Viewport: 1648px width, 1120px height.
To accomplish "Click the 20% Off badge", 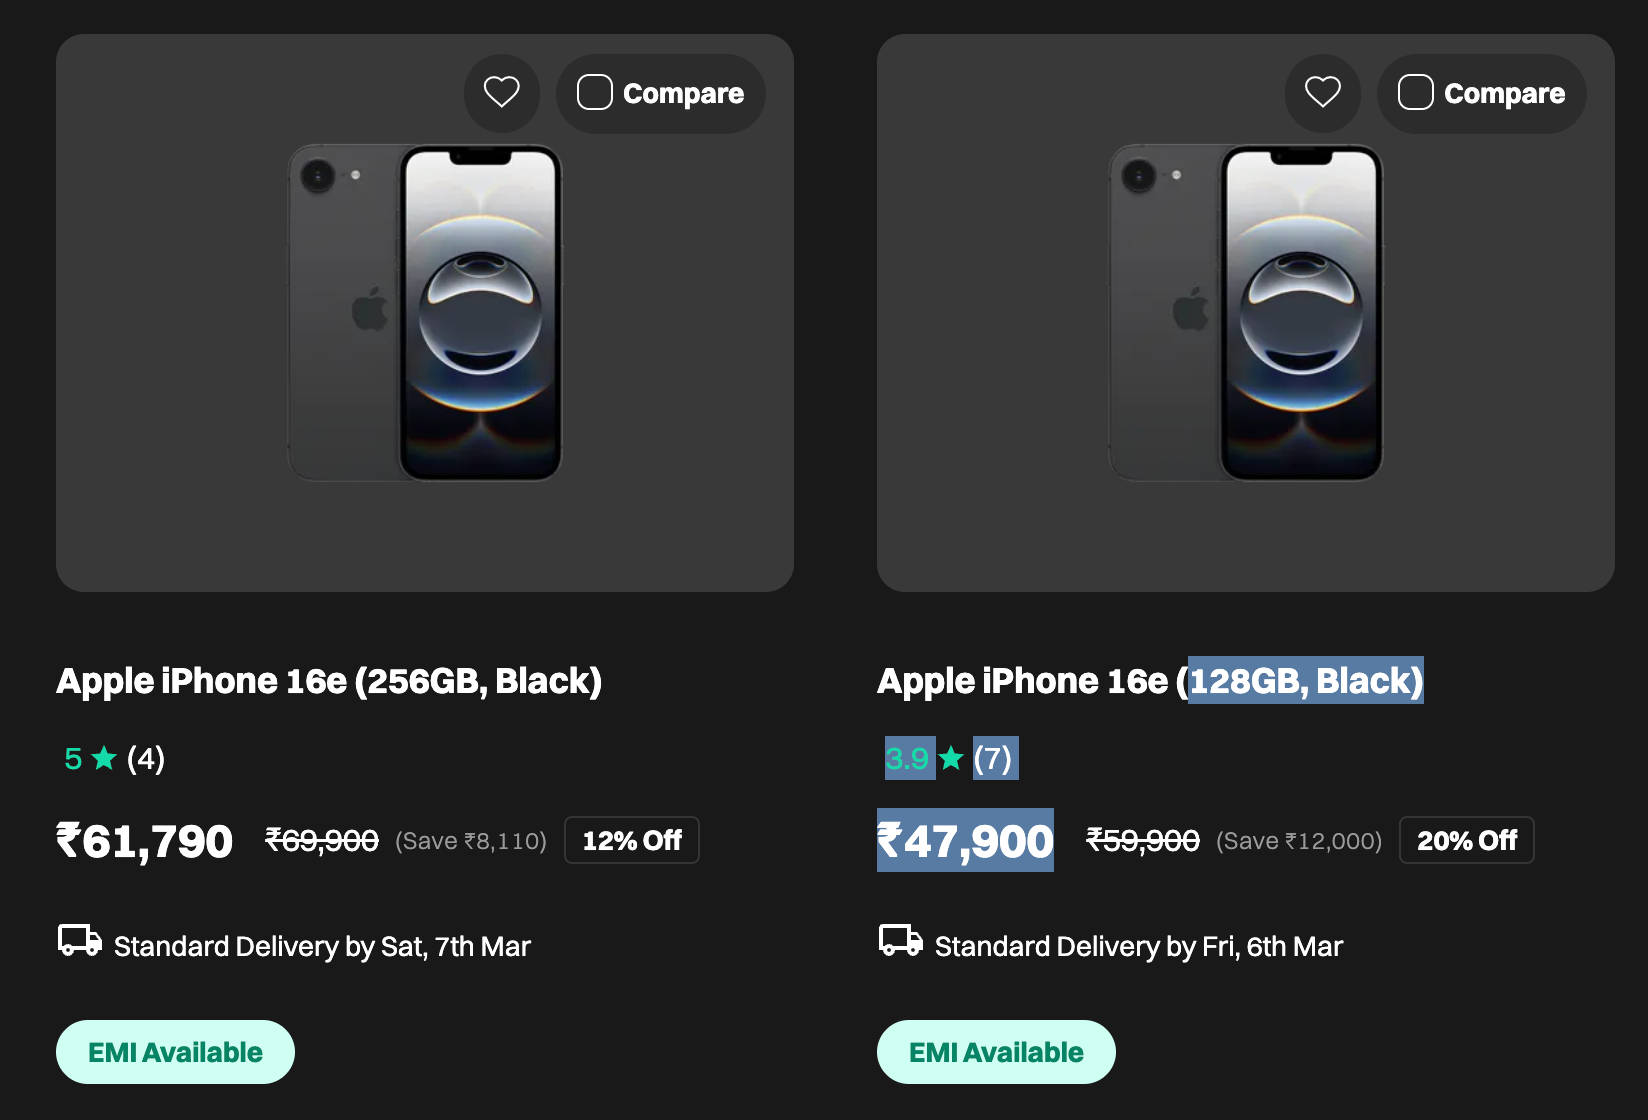I will (x=1466, y=840).
